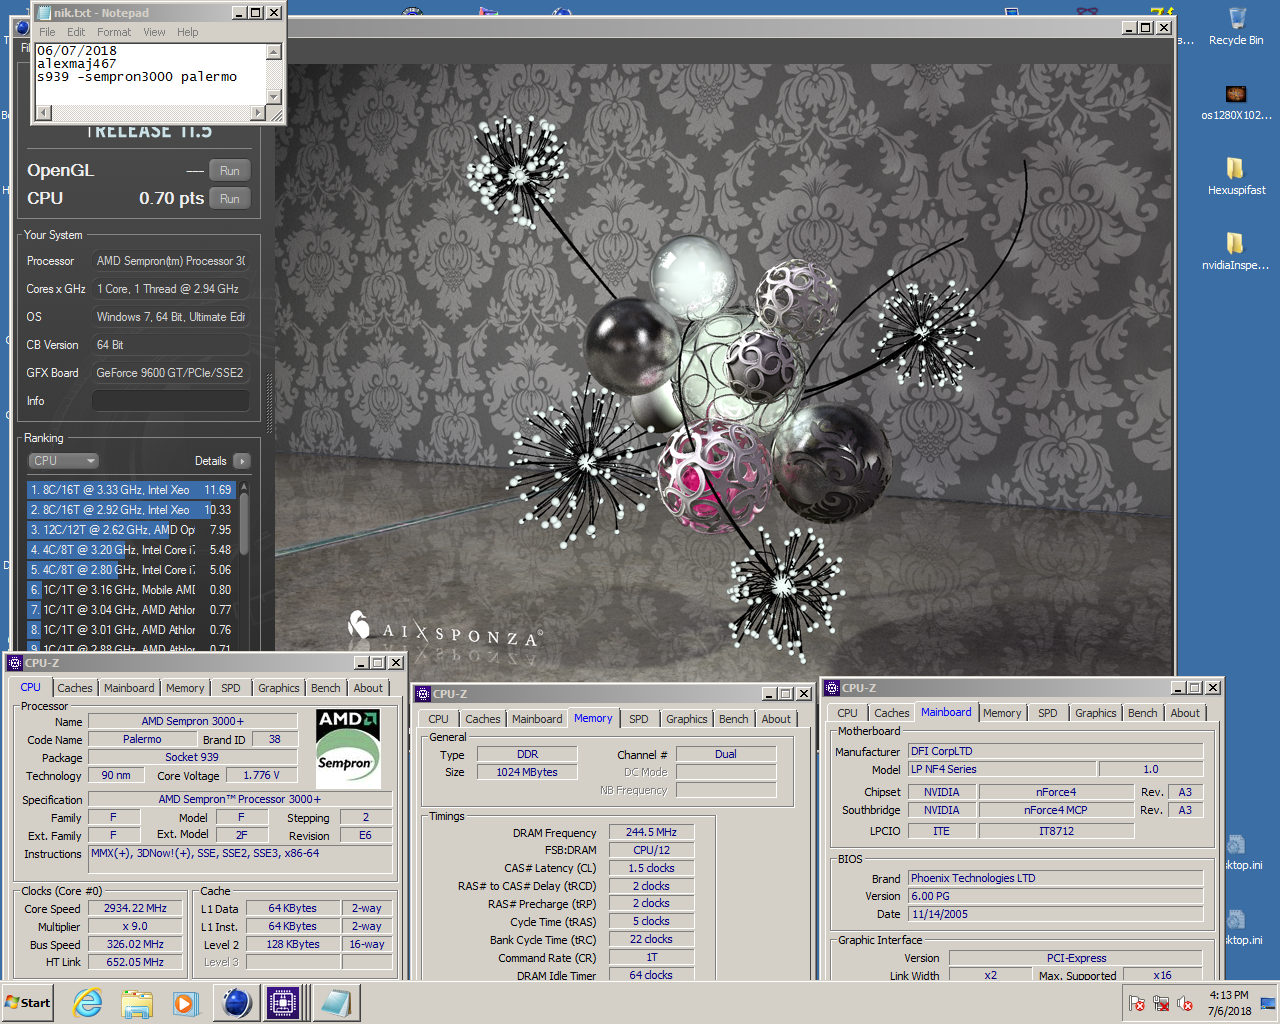1280x1024 pixels.
Task: Open the View menu in Notepad
Action: coord(154,32)
